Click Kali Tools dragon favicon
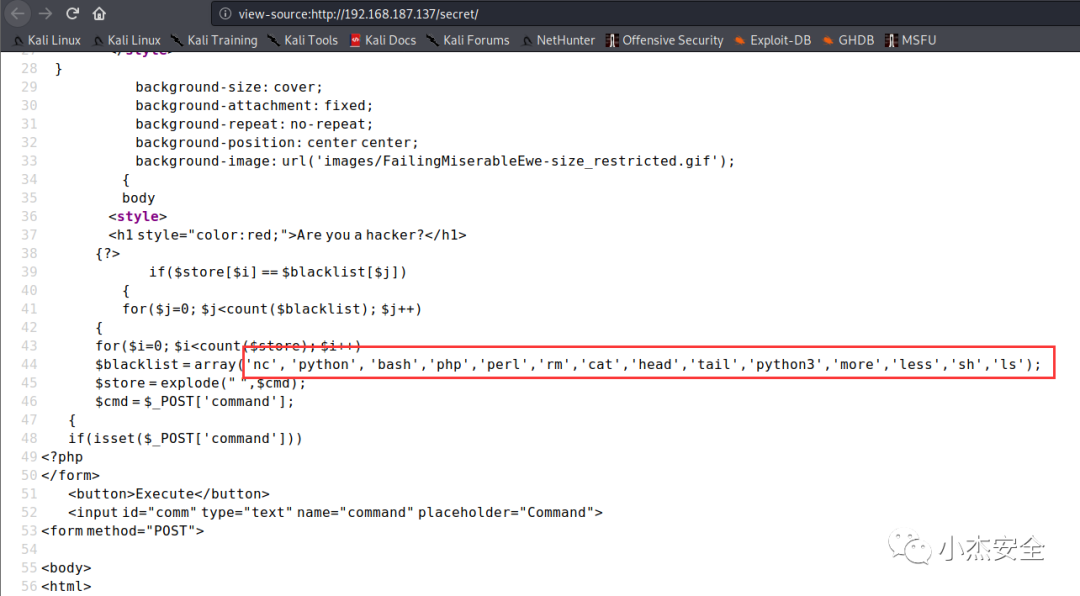Image resolution: width=1080 pixels, height=596 pixels. 273,41
